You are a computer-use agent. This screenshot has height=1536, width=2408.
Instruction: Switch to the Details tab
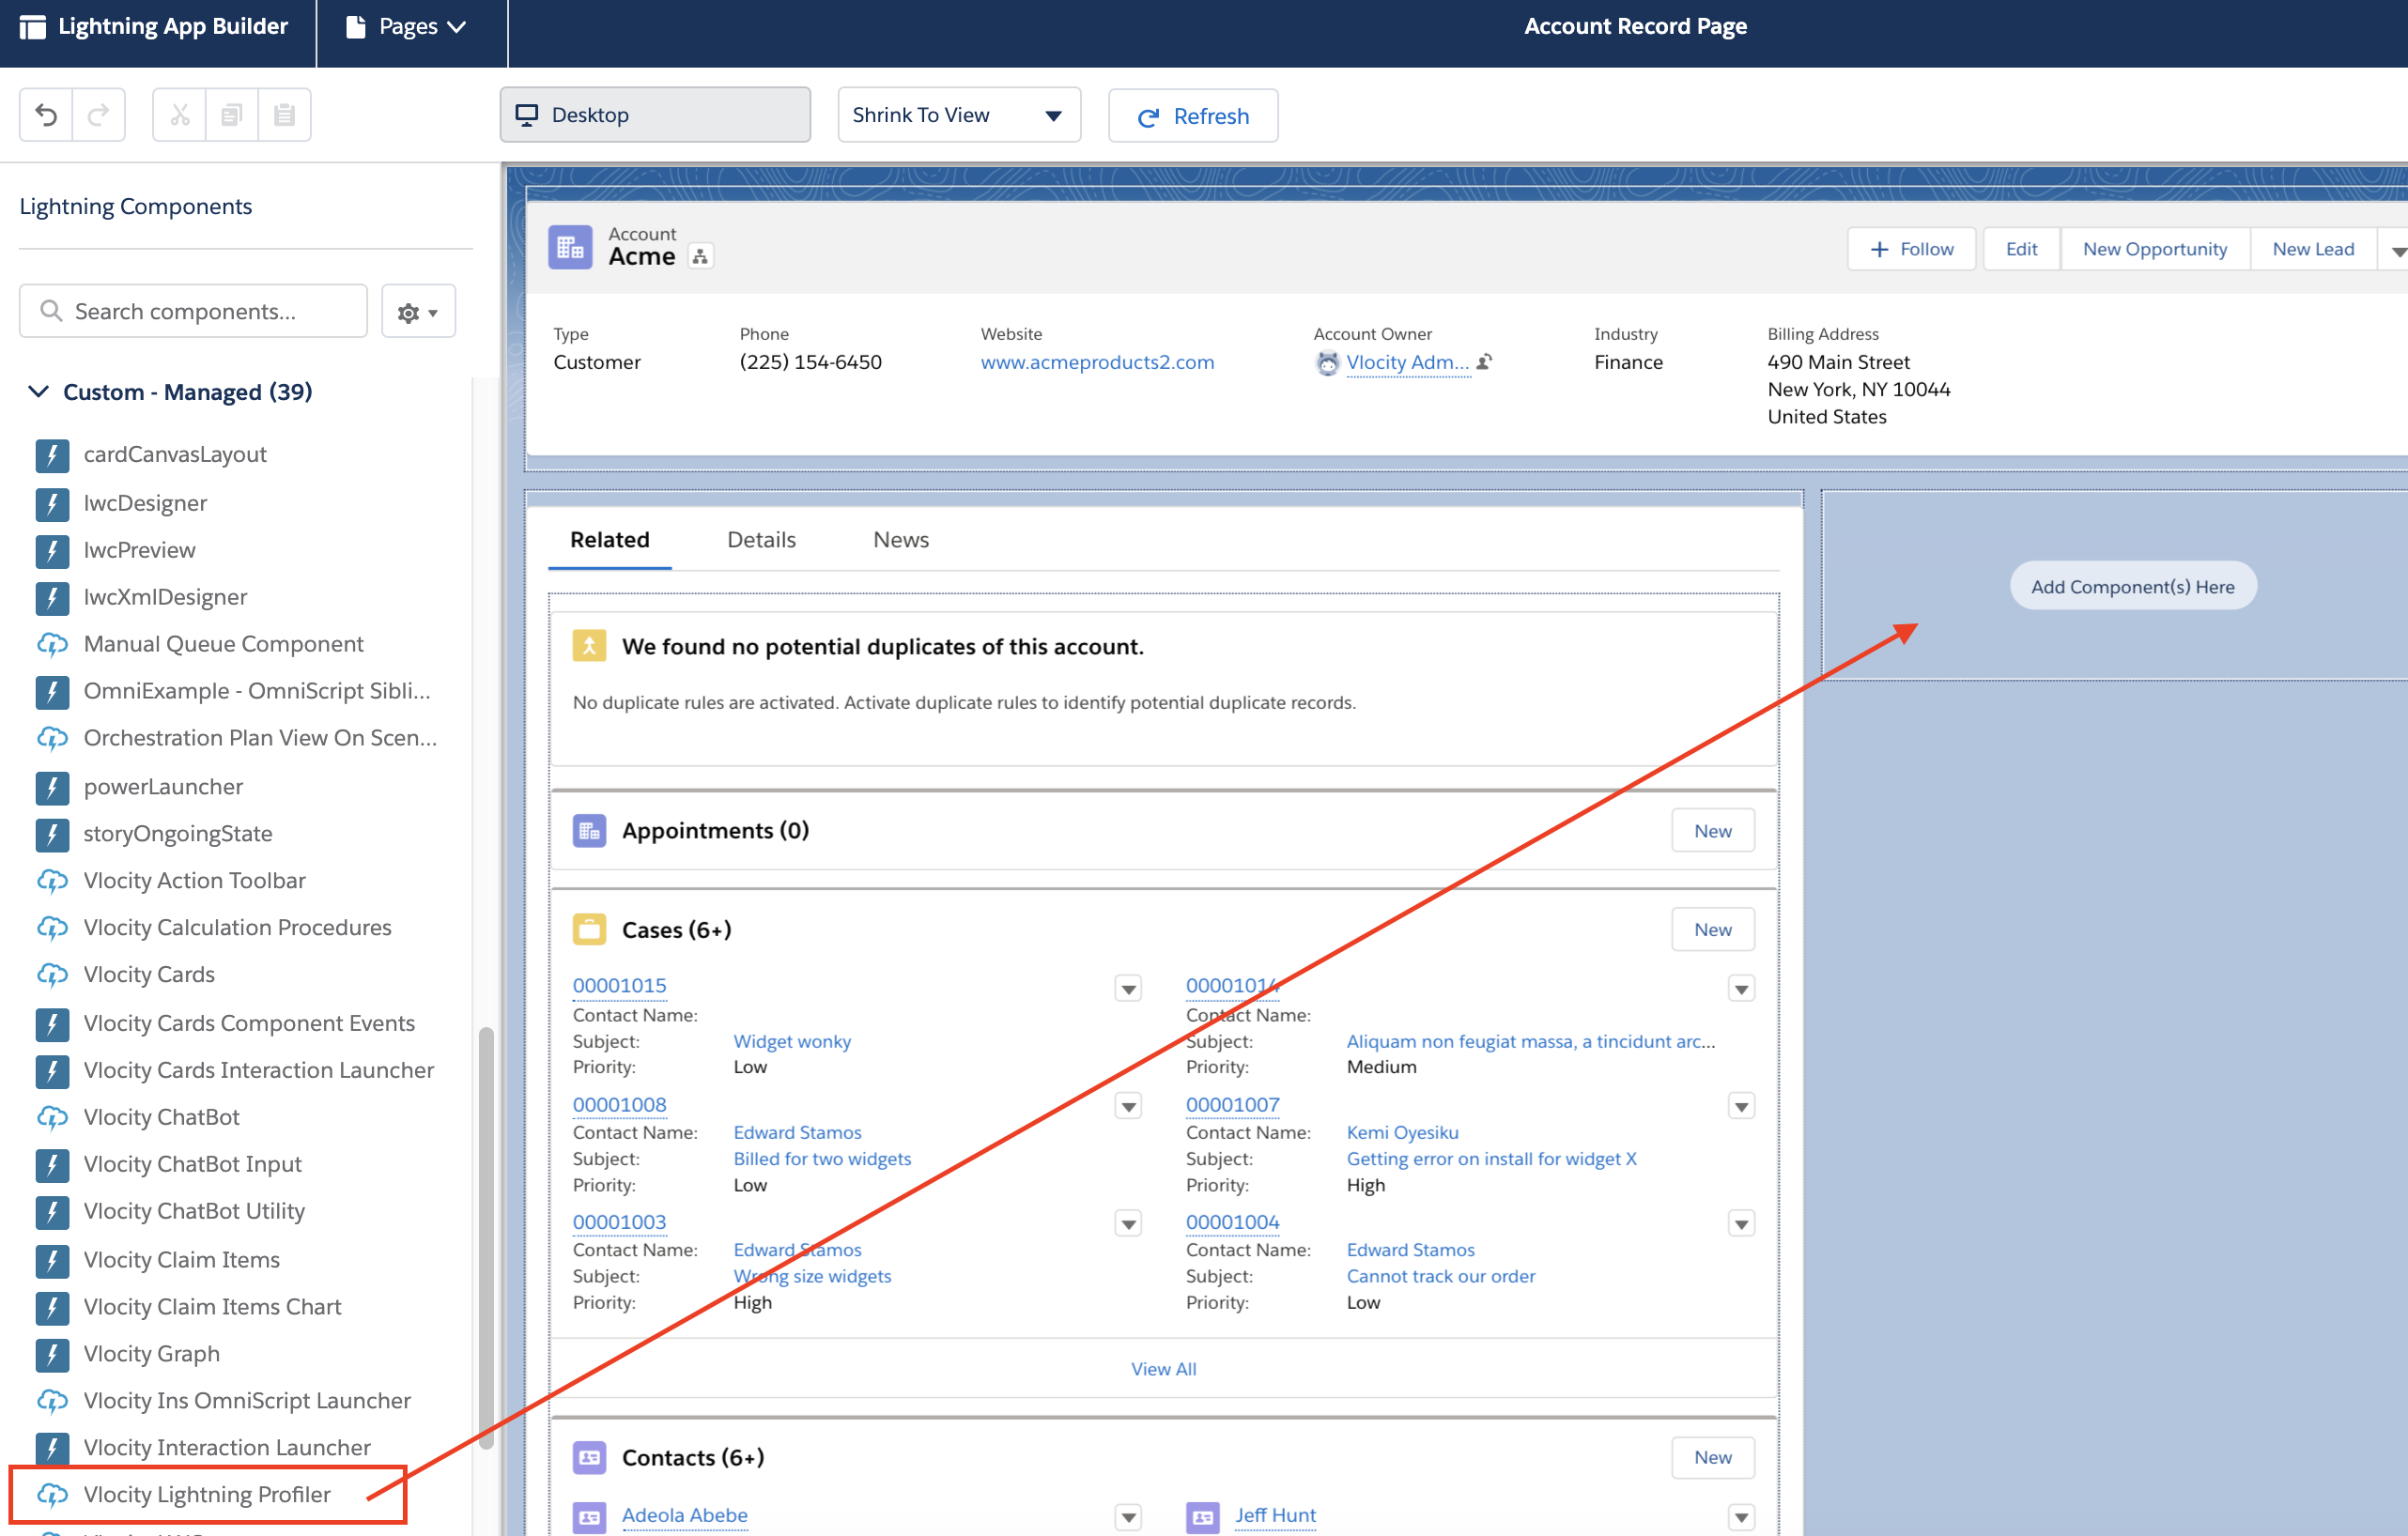[x=762, y=540]
